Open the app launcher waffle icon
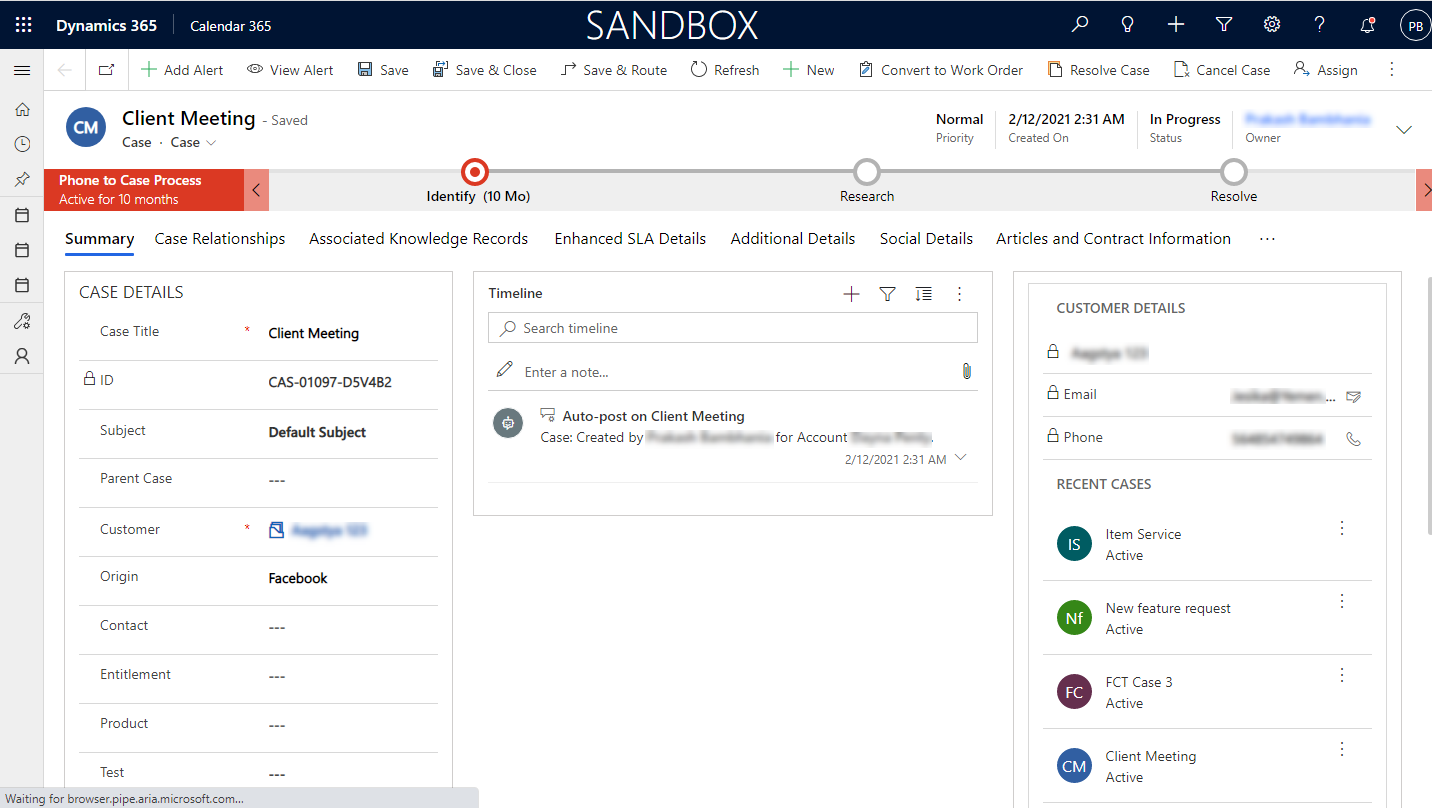Image resolution: width=1432 pixels, height=808 pixels. [23, 25]
